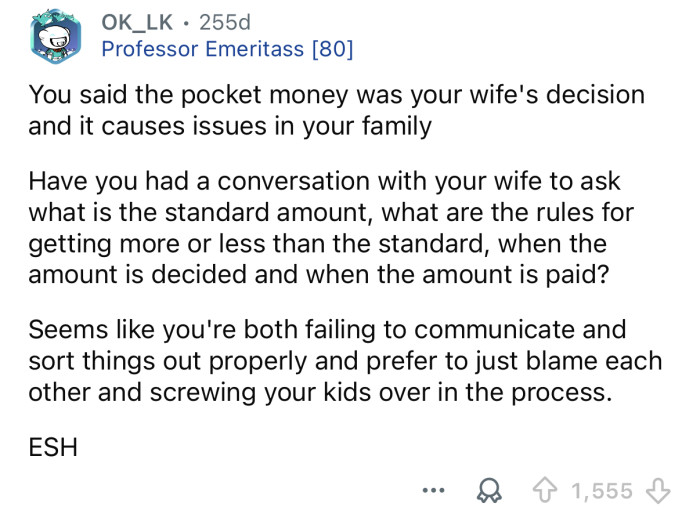The image size is (700, 514).
Task: Click the line starting "sort things out properly"
Action: tap(345, 360)
